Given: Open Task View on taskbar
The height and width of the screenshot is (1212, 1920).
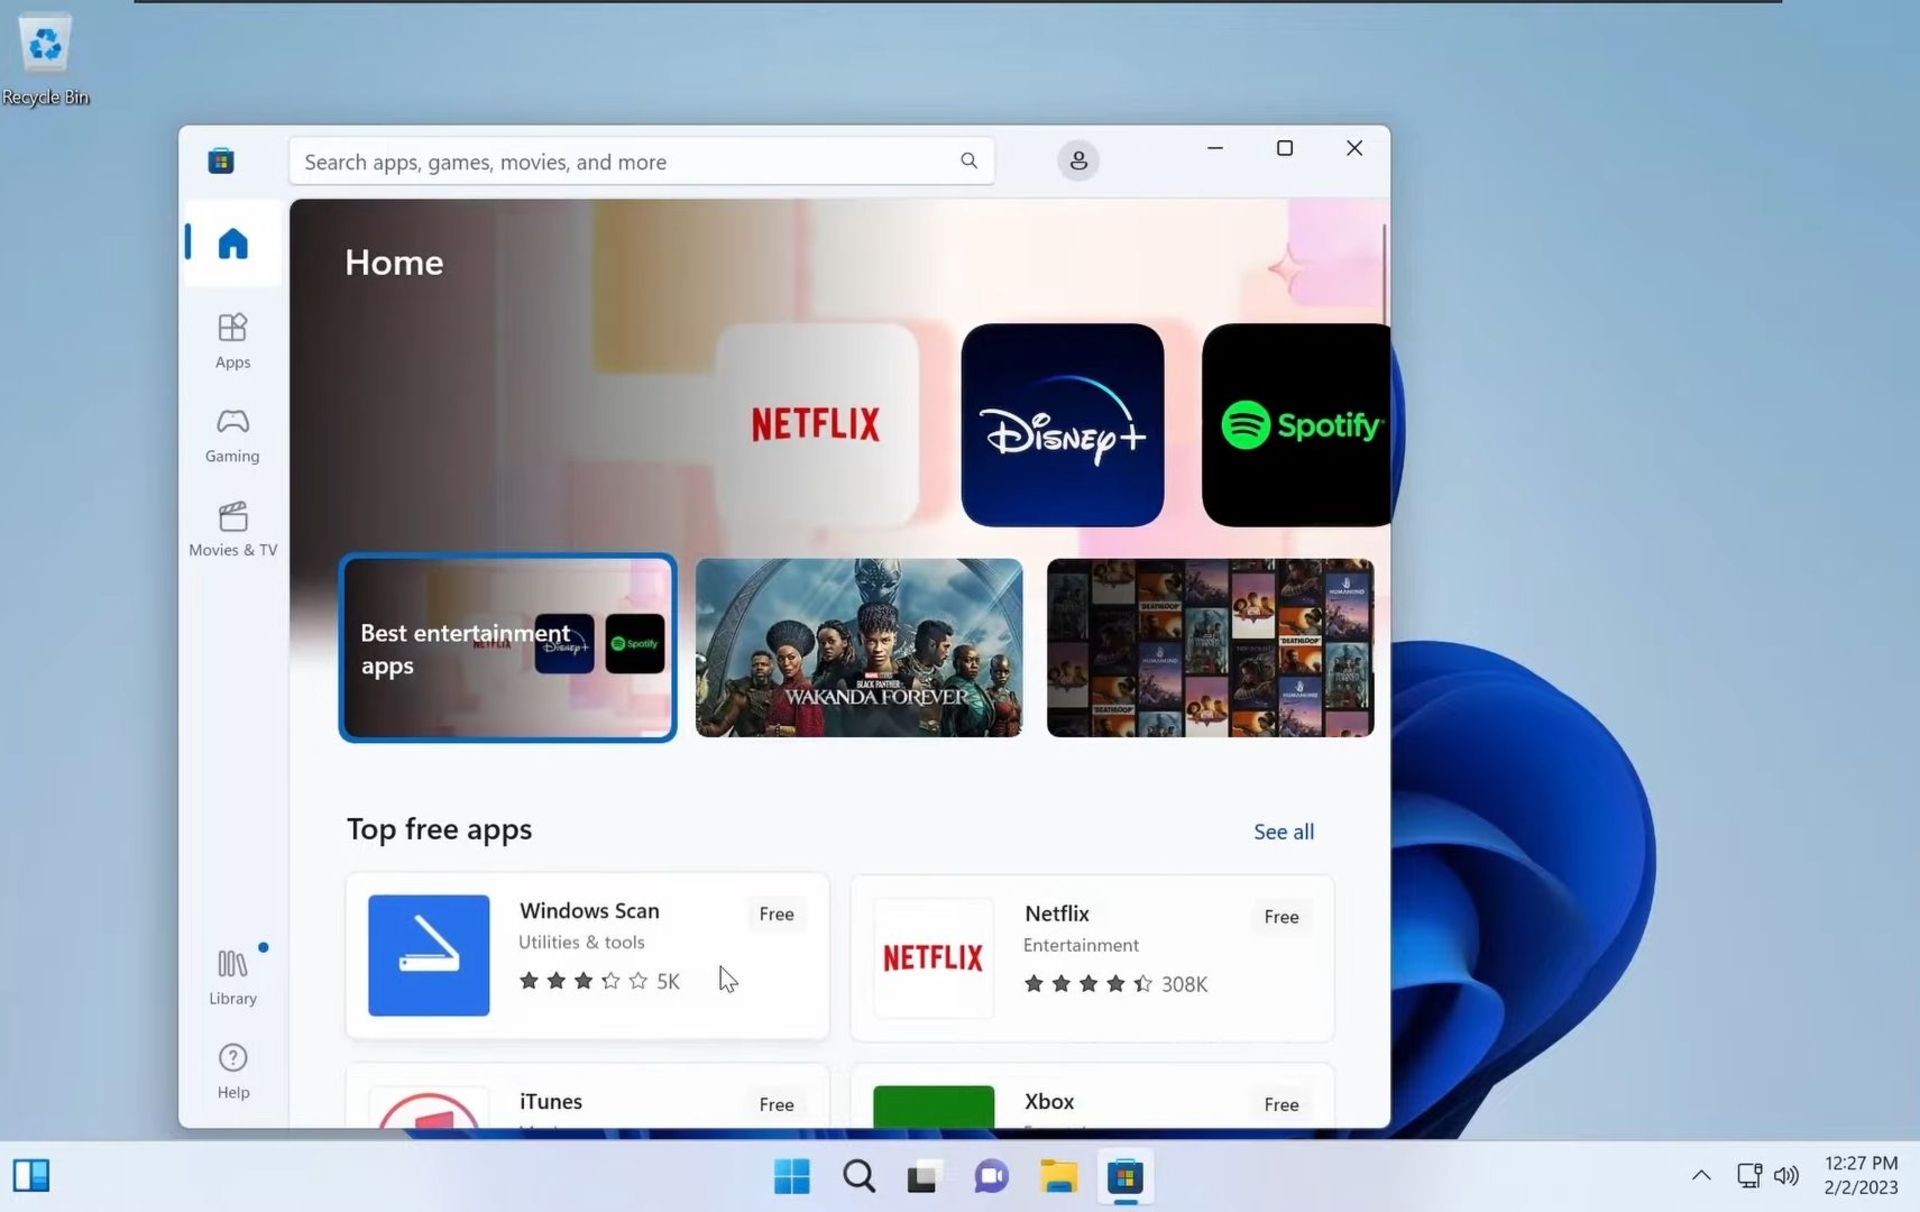Looking at the screenshot, I should tap(925, 1176).
